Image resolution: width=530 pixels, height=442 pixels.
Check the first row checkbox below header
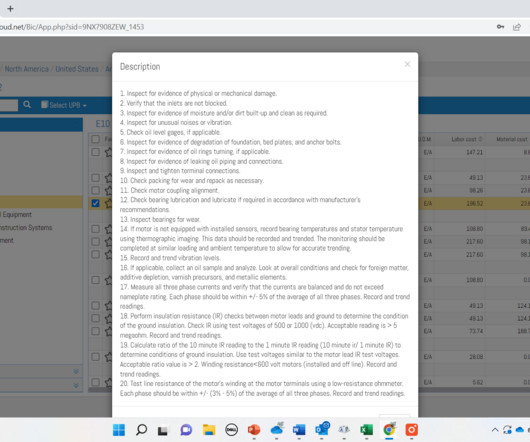96,152
